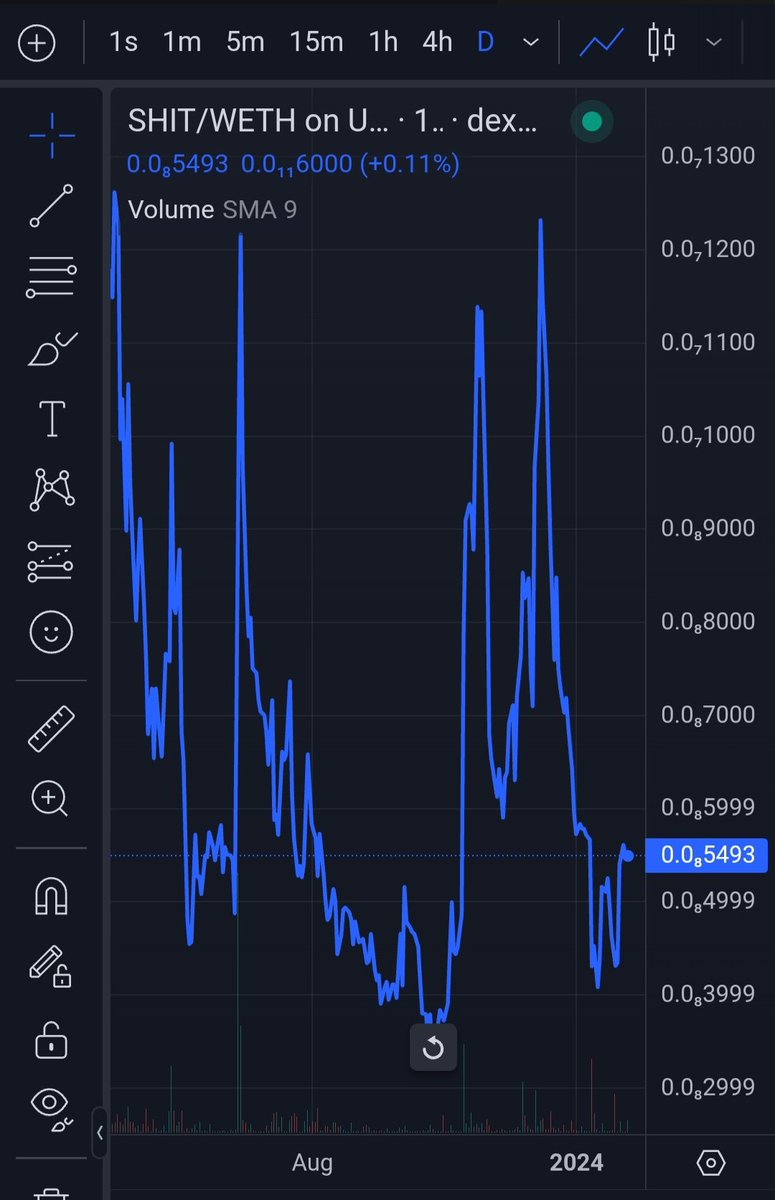Click the +0.11% price change value
The width and height of the screenshot is (775, 1200).
click(x=410, y=163)
